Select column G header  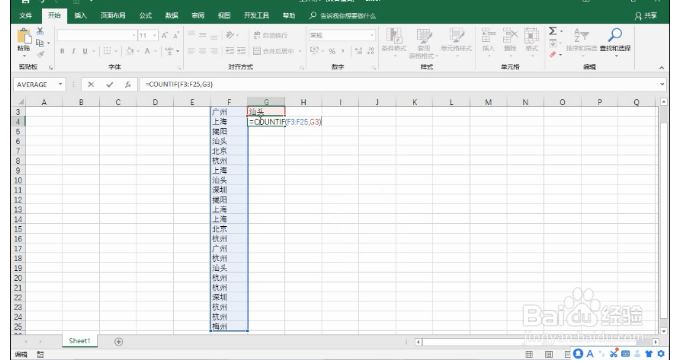pos(266,102)
